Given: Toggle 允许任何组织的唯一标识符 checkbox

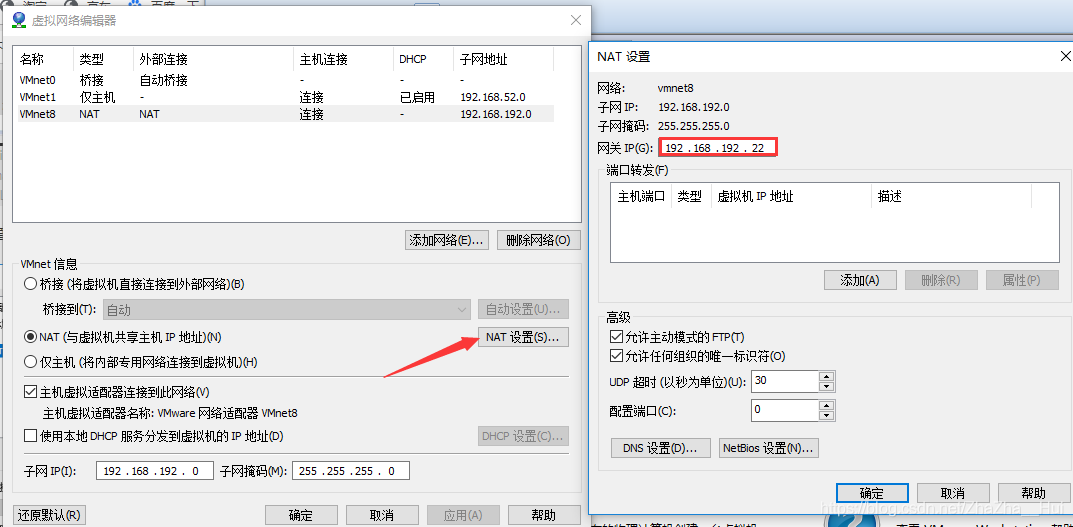Looking at the screenshot, I should (615, 356).
